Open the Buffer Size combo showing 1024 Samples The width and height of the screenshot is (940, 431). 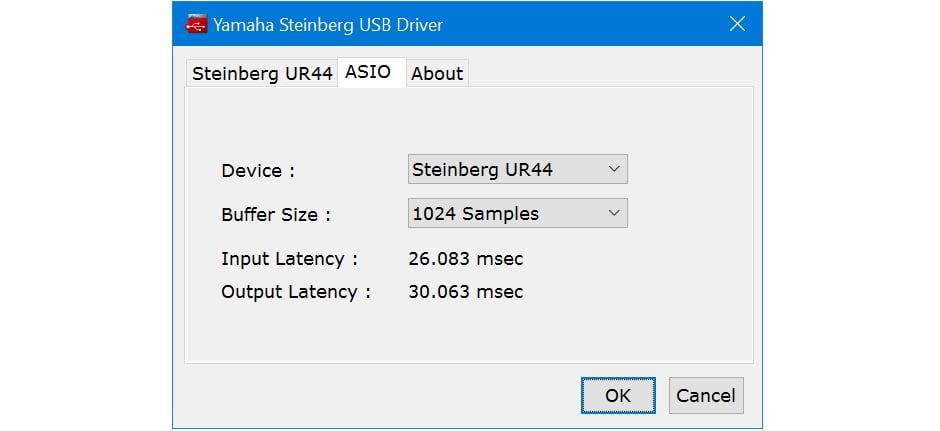(x=517, y=213)
